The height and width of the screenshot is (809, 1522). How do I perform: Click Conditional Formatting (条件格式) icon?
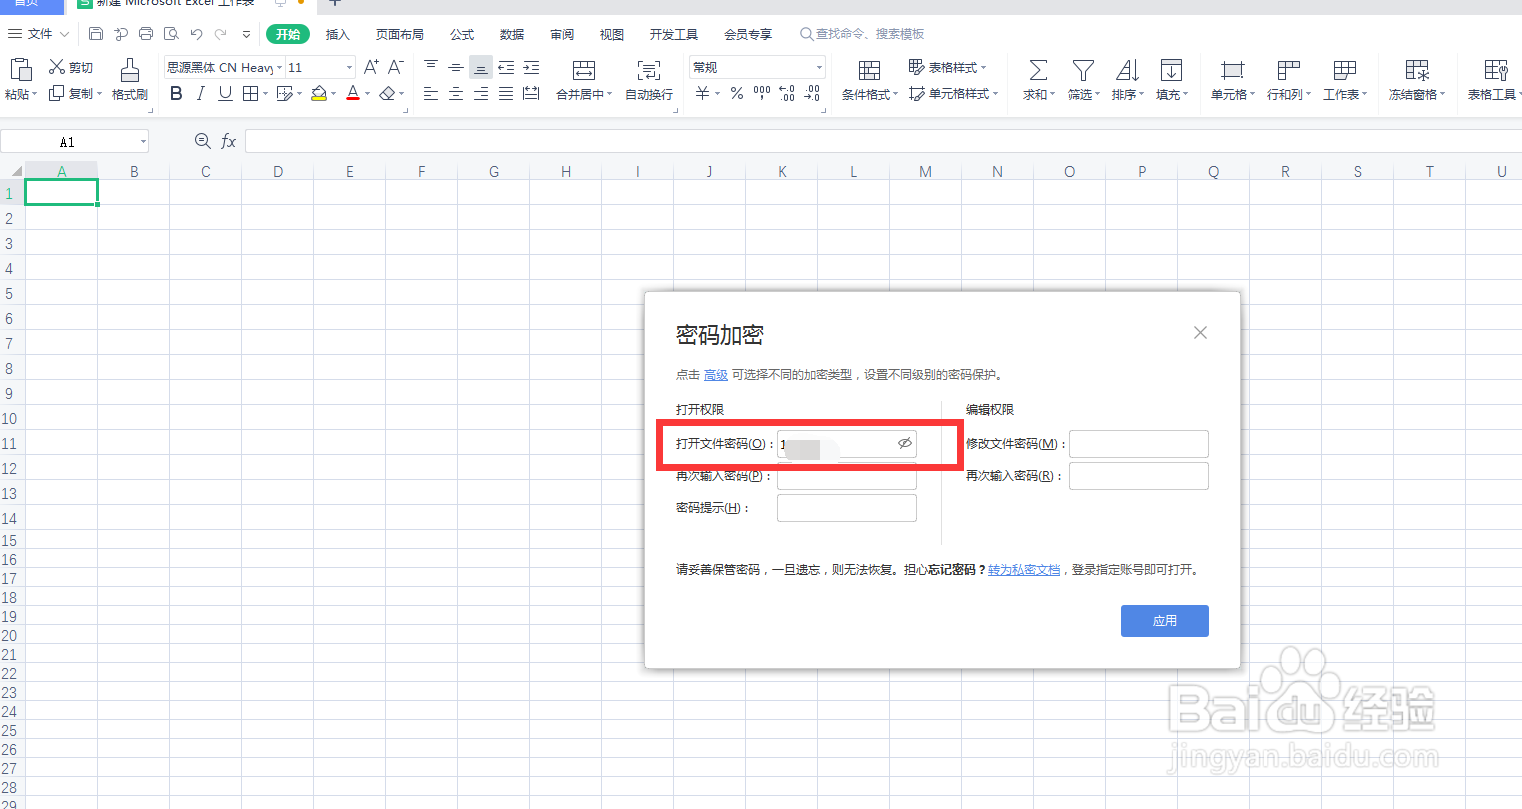click(x=870, y=70)
